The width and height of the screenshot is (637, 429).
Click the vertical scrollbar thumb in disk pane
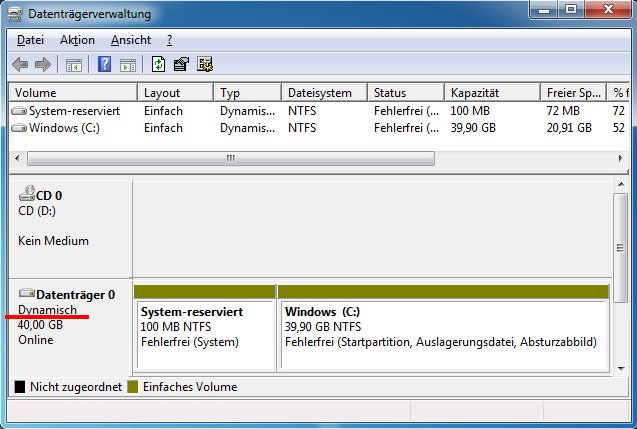click(x=621, y=248)
